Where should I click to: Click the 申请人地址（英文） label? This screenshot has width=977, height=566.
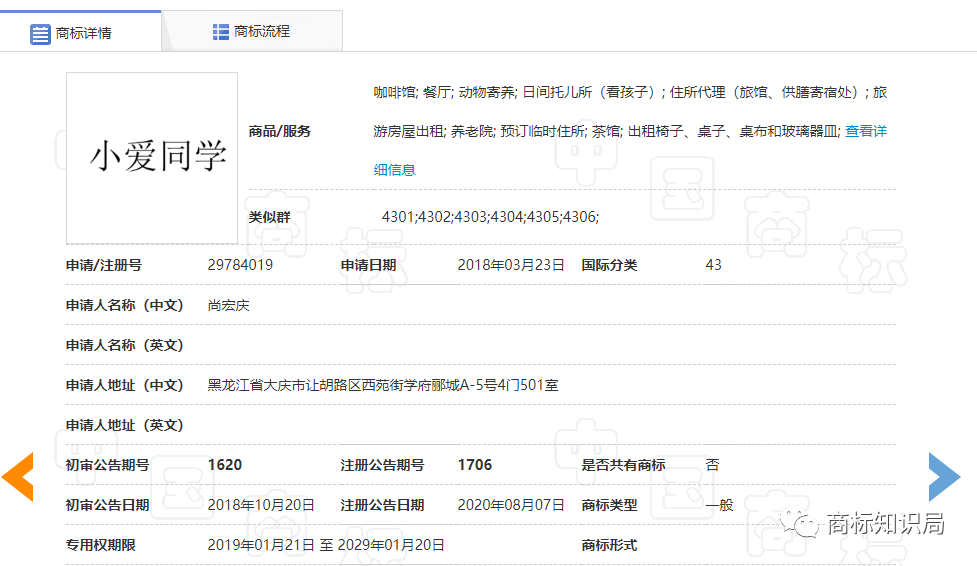[125, 425]
